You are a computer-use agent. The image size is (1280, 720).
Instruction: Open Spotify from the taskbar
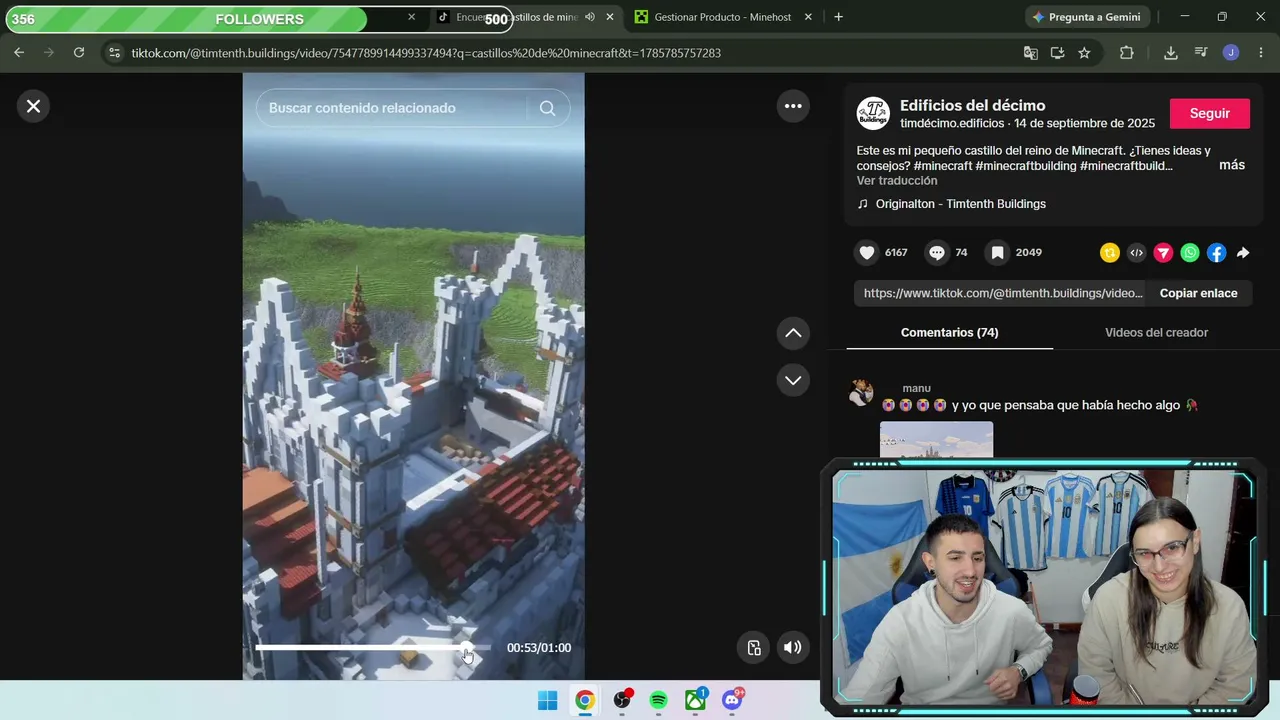tap(658, 700)
